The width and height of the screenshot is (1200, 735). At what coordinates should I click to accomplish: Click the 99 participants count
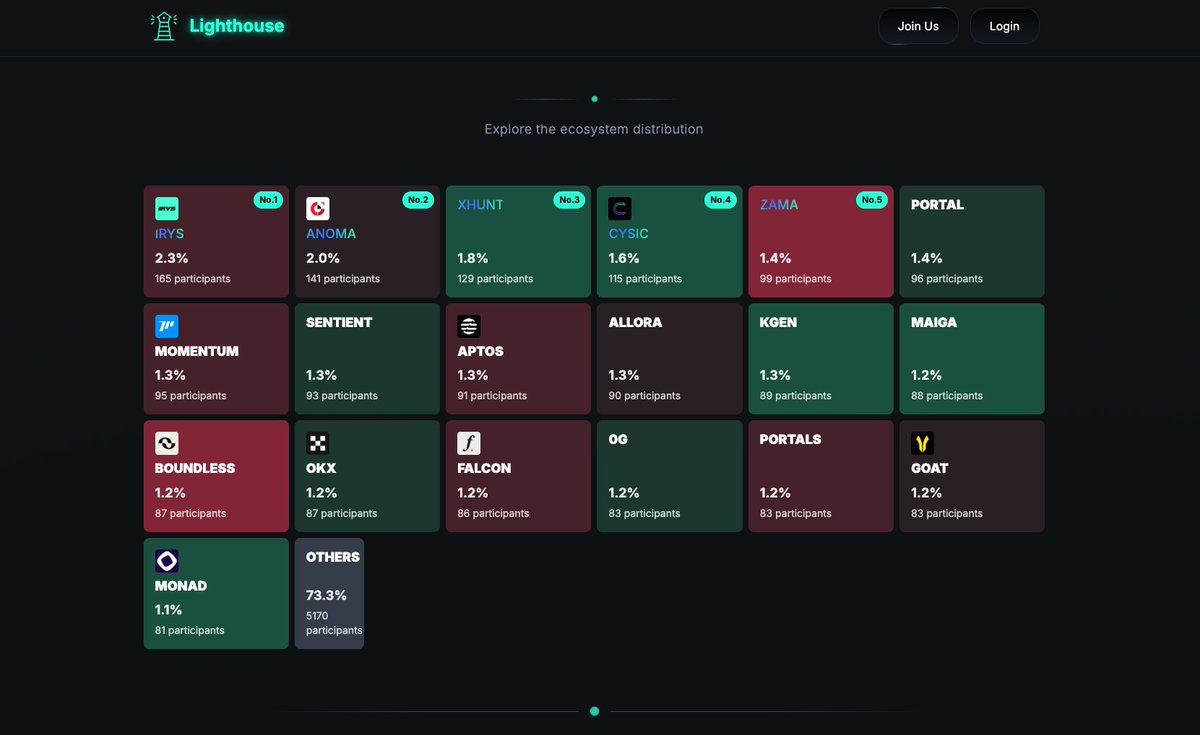[796, 279]
